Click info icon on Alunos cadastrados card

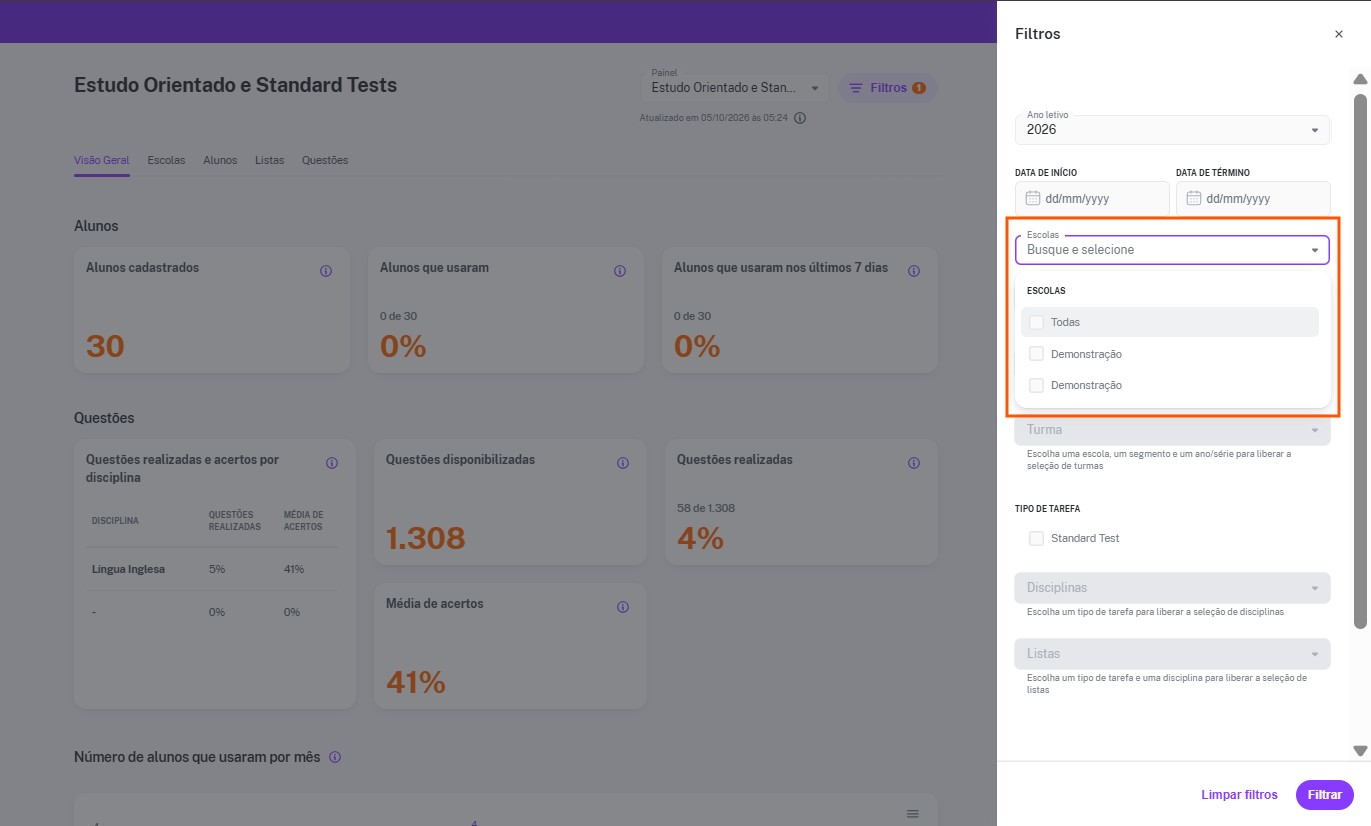point(326,271)
